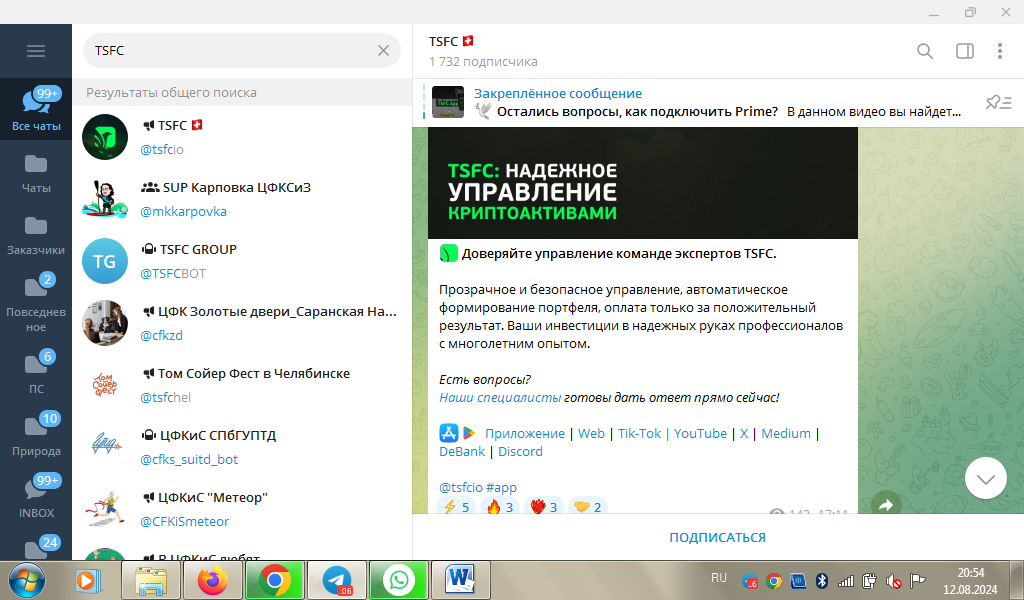Follow the 'Наши специалисты' link
Viewport: 1024px width, 600px height.
click(x=500, y=398)
